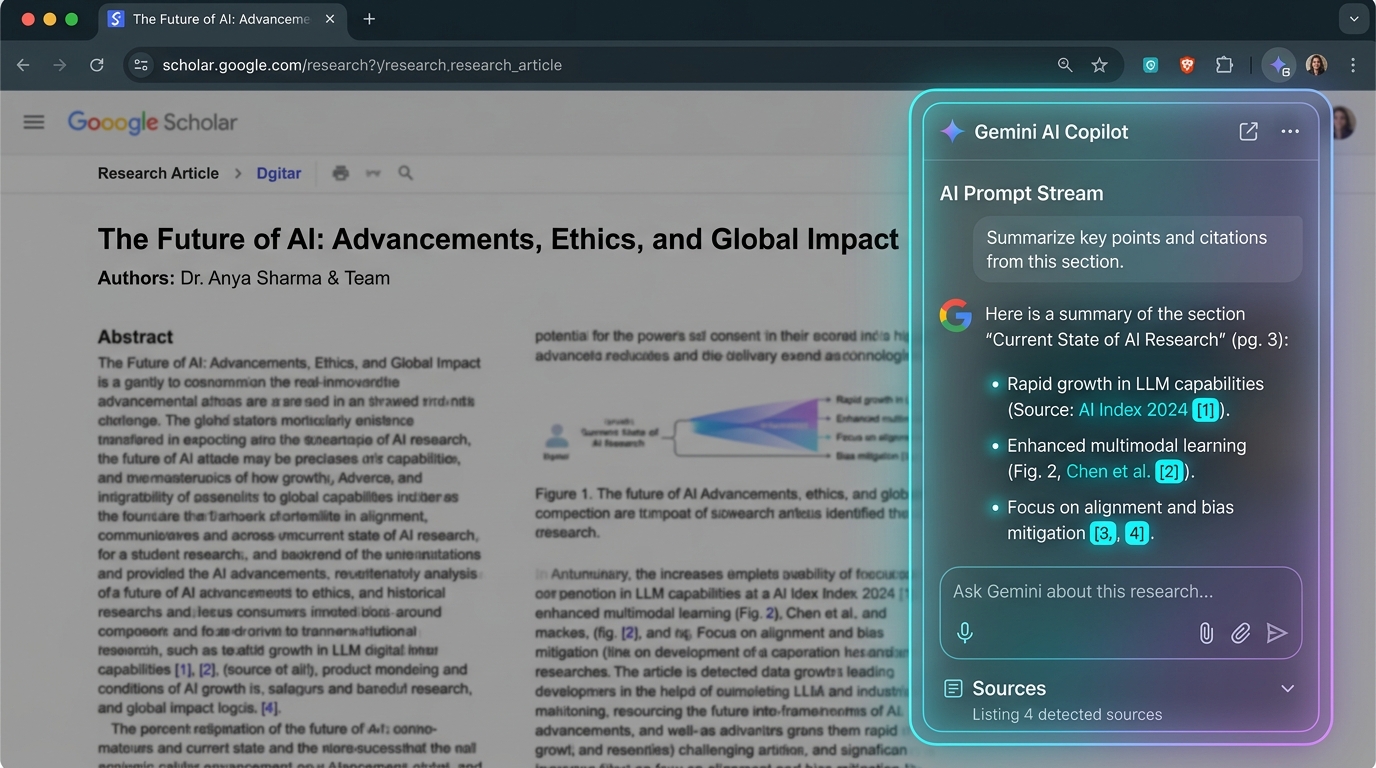Image resolution: width=1376 pixels, height=768 pixels.
Task: Open site information icon in address bar
Action: pyautogui.click(x=142, y=65)
